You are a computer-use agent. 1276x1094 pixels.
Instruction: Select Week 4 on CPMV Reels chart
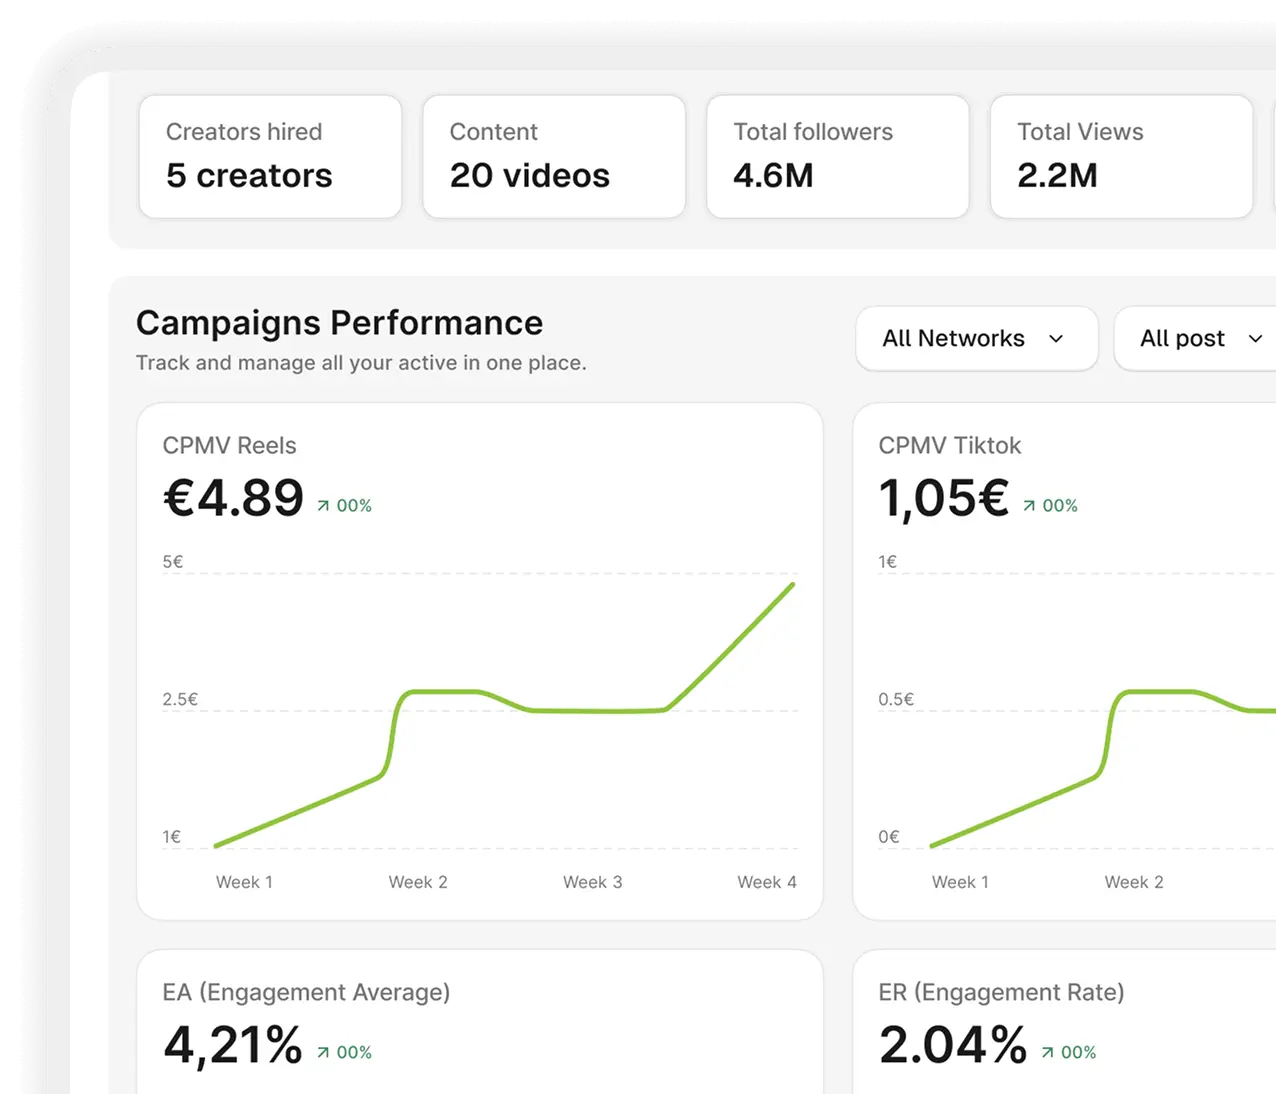(x=767, y=882)
